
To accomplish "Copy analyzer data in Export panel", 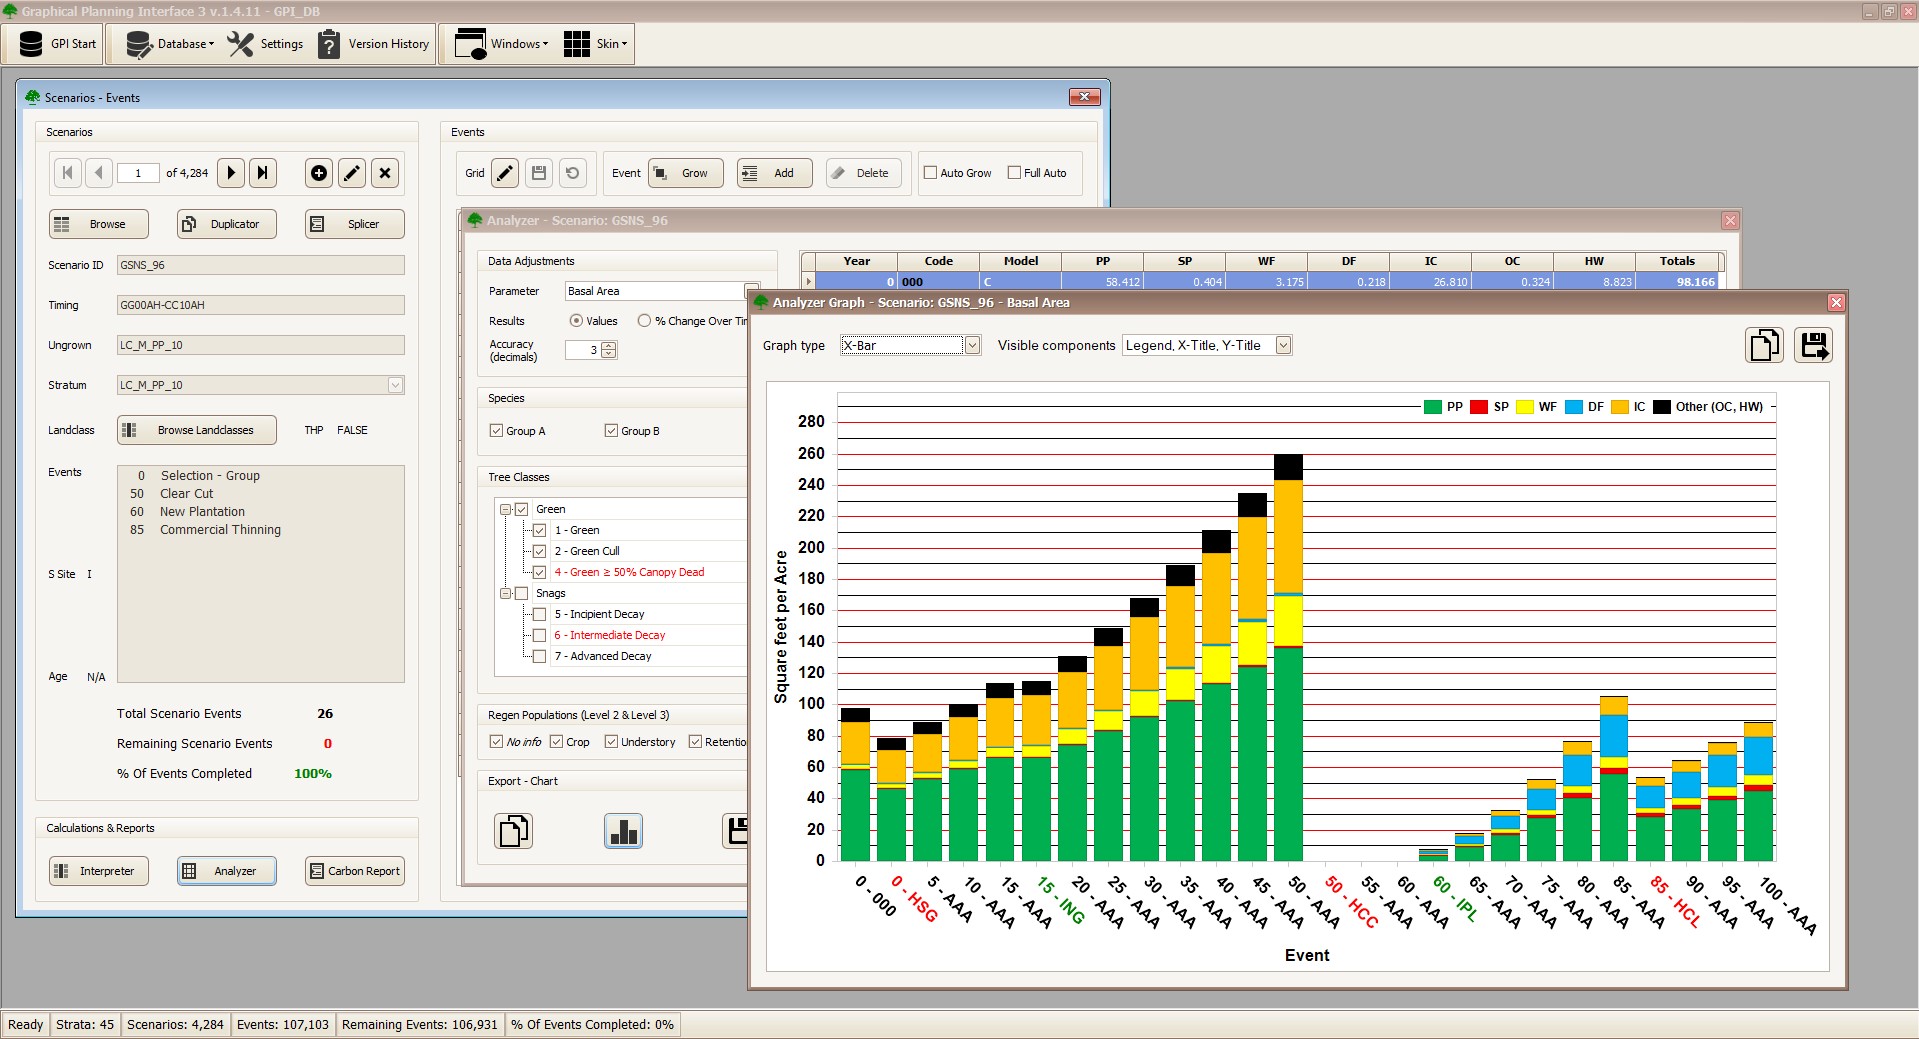I will point(513,831).
